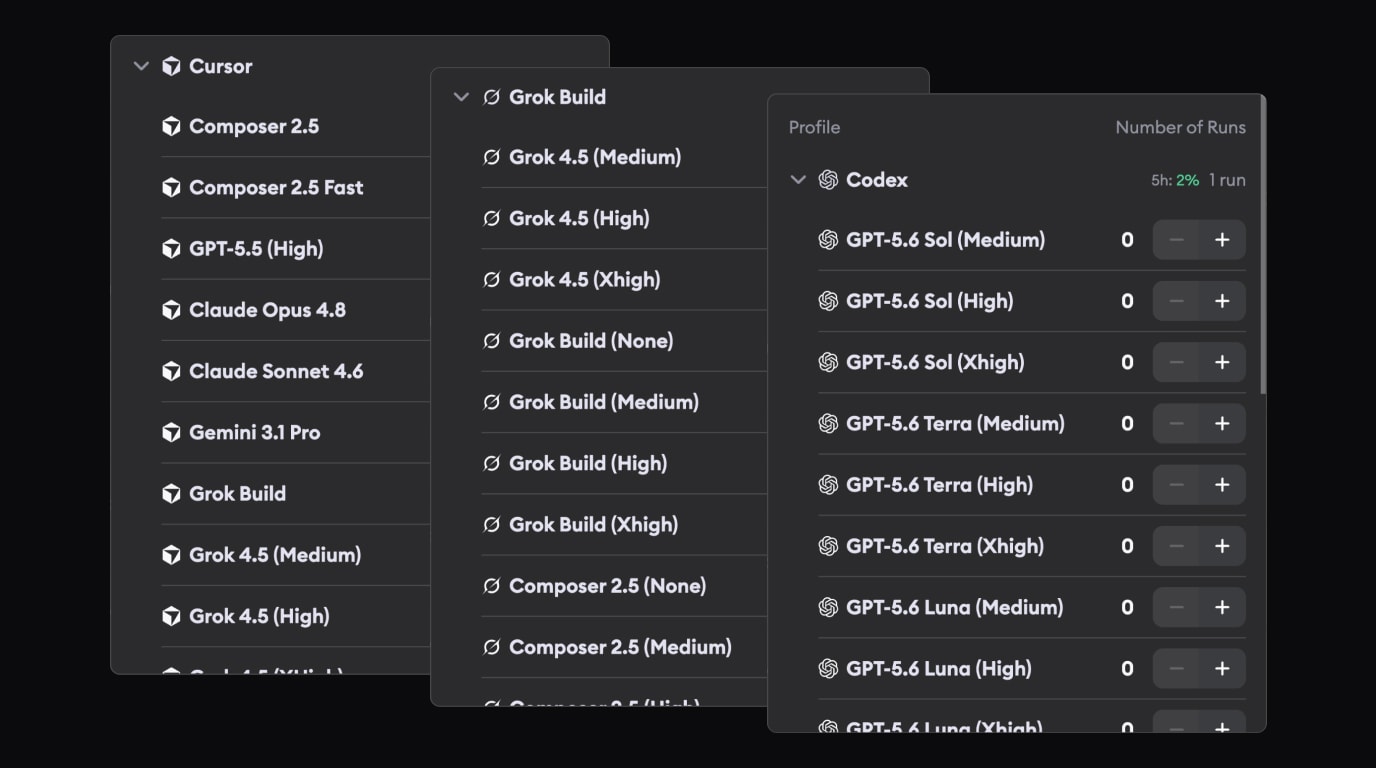Click OpenAI icon beside GPT-5.6 Terra (Medium)
The height and width of the screenshot is (768, 1376).
(828, 423)
